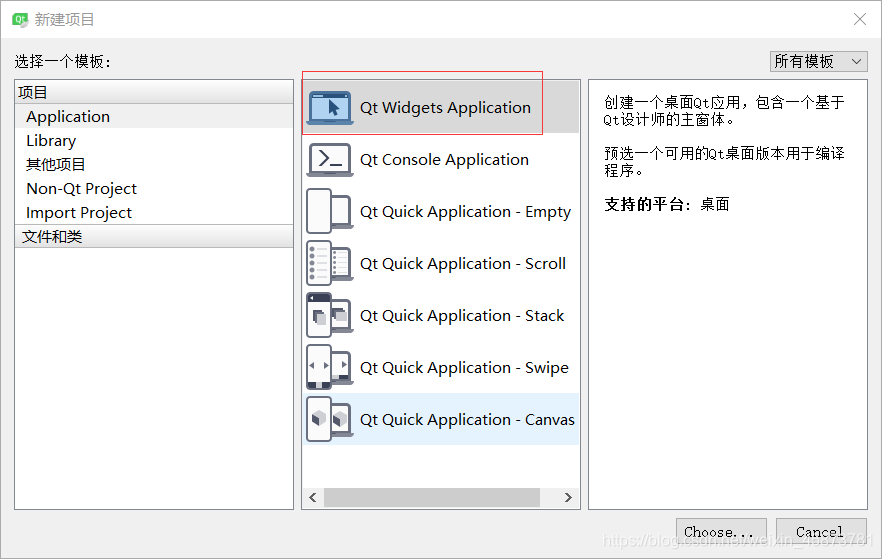
Task: Click the Qt Quick Application Empty icon
Action: click(330, 211)
